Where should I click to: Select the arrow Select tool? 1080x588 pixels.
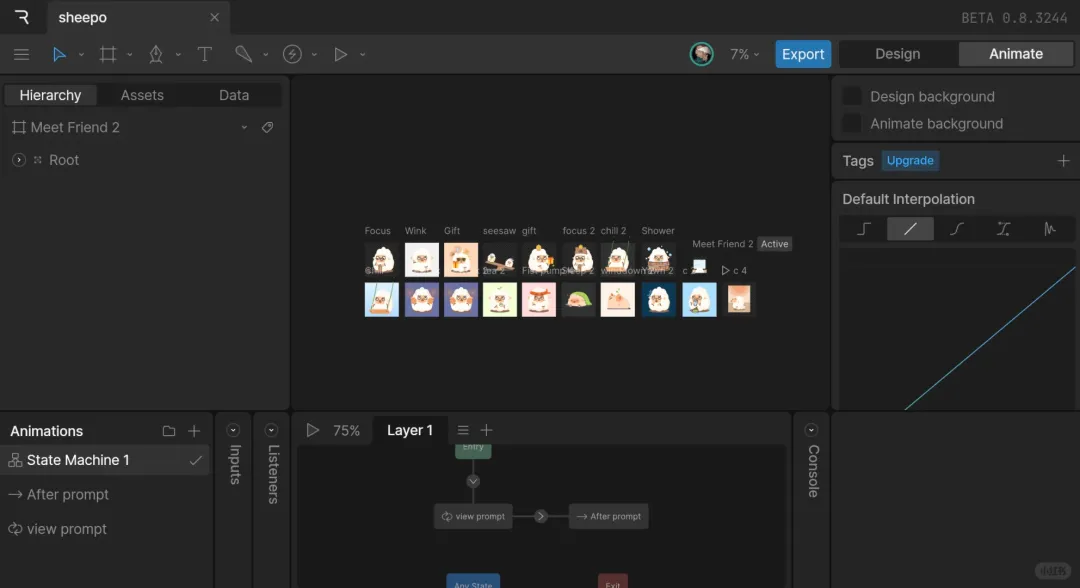59,54
